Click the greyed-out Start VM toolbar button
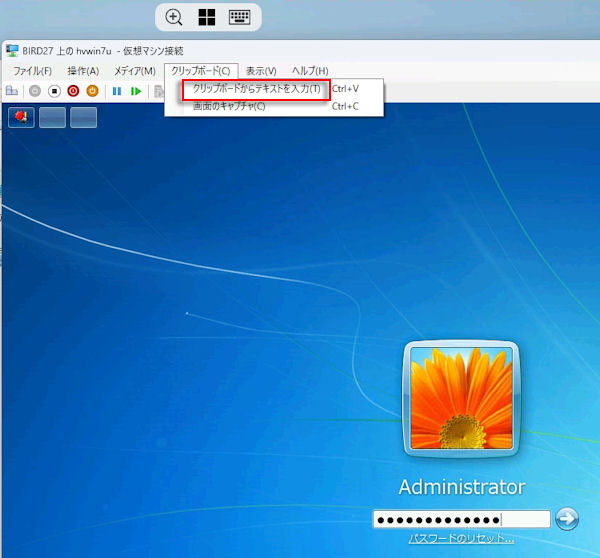600x558 pixels. click(35, 91)
